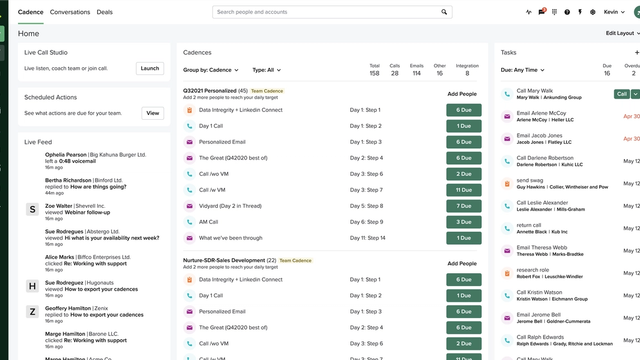The image size is (640, 360).
Task: Click the Call button for Mary Walk
Action: click(622, 94)
